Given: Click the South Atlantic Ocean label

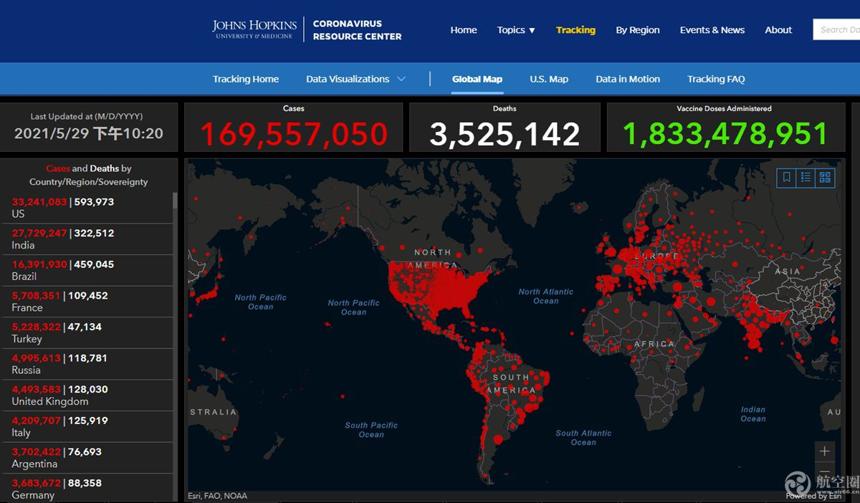Looking at the screenshot, I should tap(583, 438).
